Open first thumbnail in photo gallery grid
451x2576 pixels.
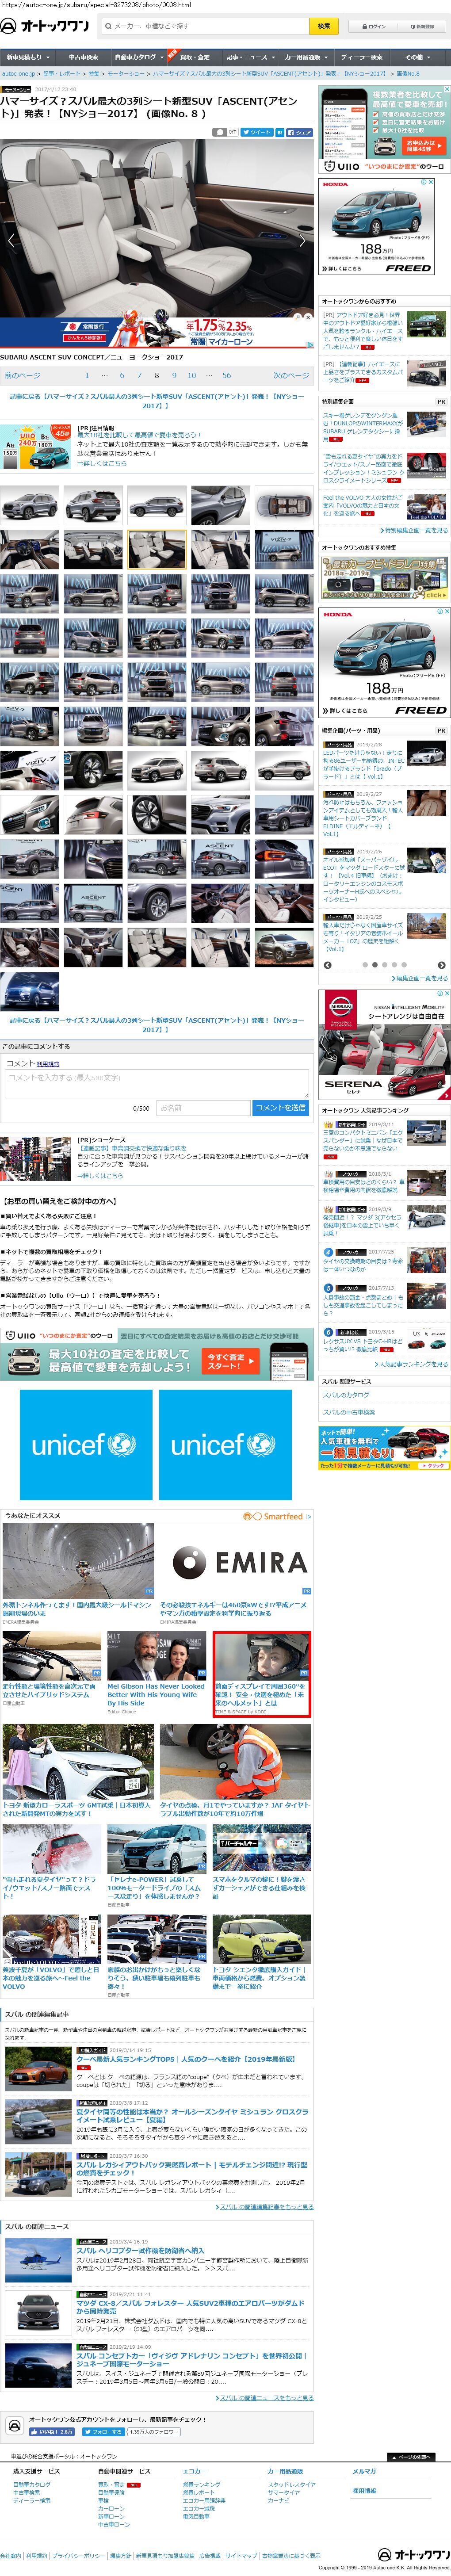[x=30, y=506]
